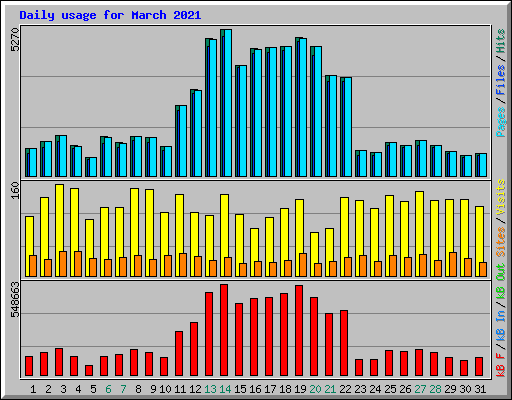Click the red kB bar for day 19
This screenshot has height=400, width=512.
[x=299, y=330]
